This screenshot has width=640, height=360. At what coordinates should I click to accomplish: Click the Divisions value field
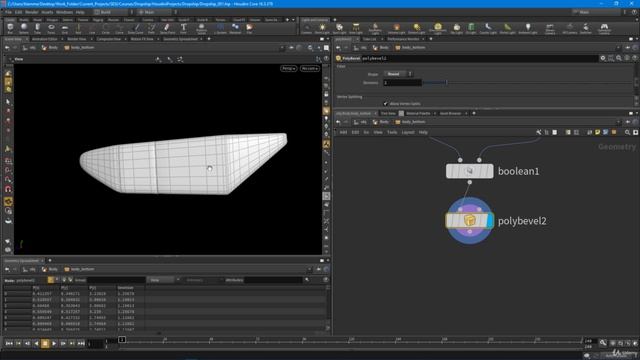[402, 83]
